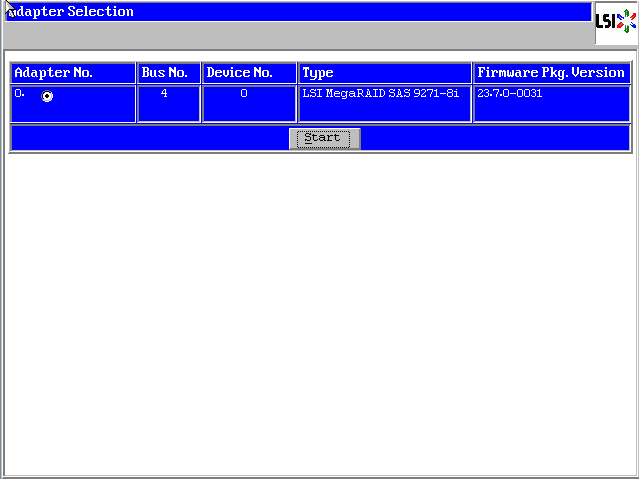Select the LSI MegaRAID SAS 9271-8i entry
Image resolution: width=639 pixels, height=479 pixels.
pyautogui.click(x=380, y=93)
